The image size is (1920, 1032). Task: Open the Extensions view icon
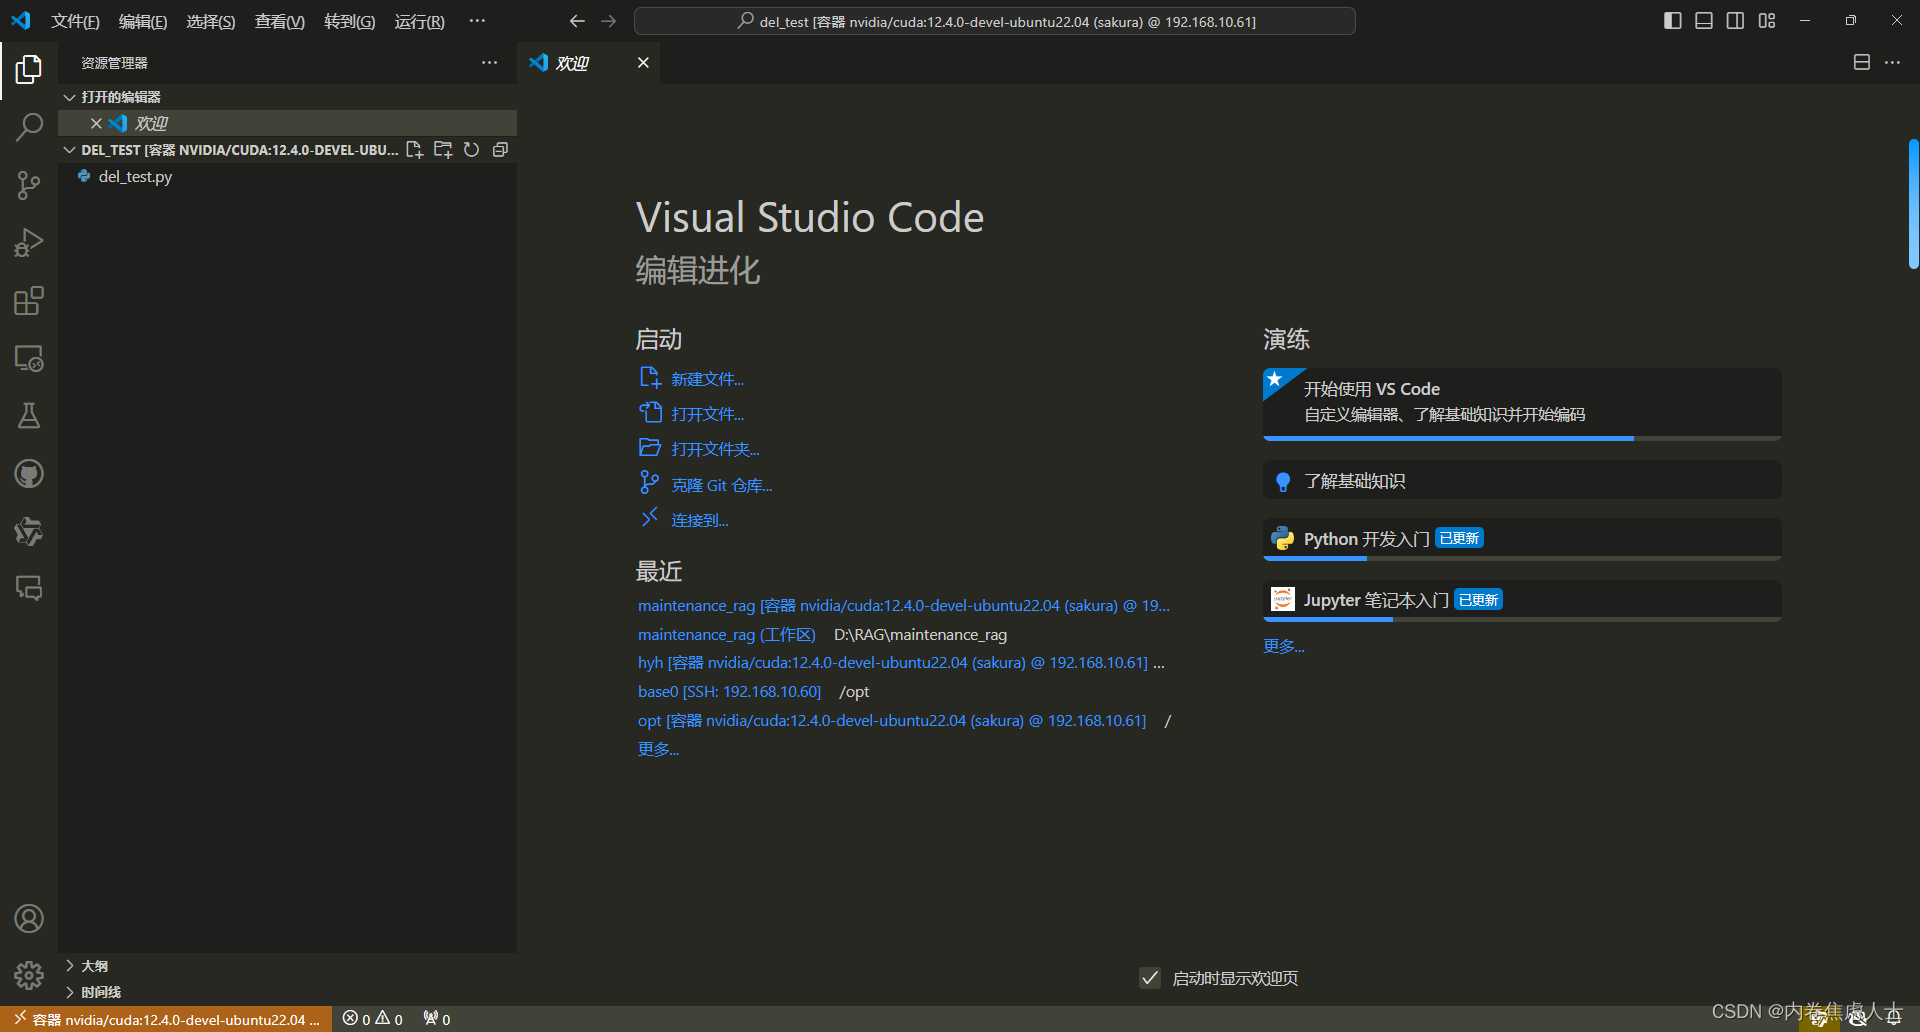29,301
